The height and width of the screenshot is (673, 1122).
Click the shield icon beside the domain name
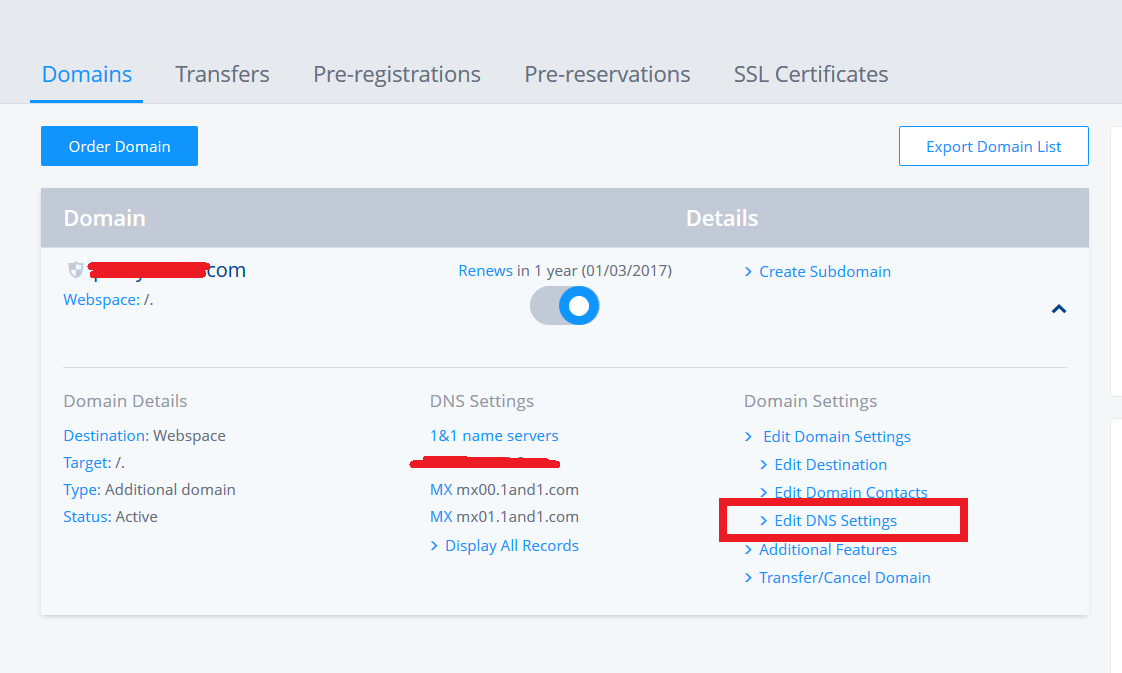coord(74,270)
